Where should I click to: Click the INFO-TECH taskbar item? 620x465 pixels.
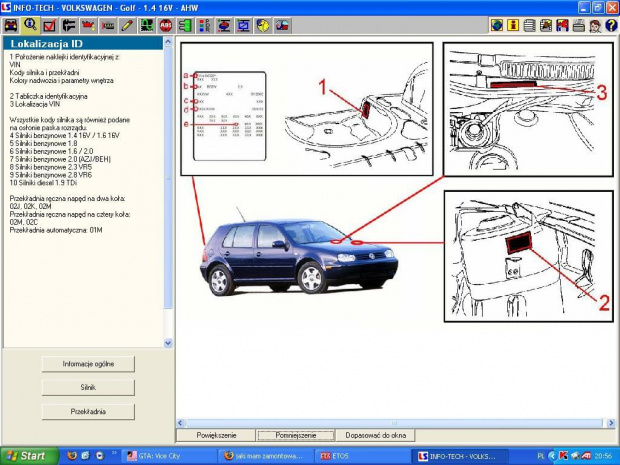[459, 456]
